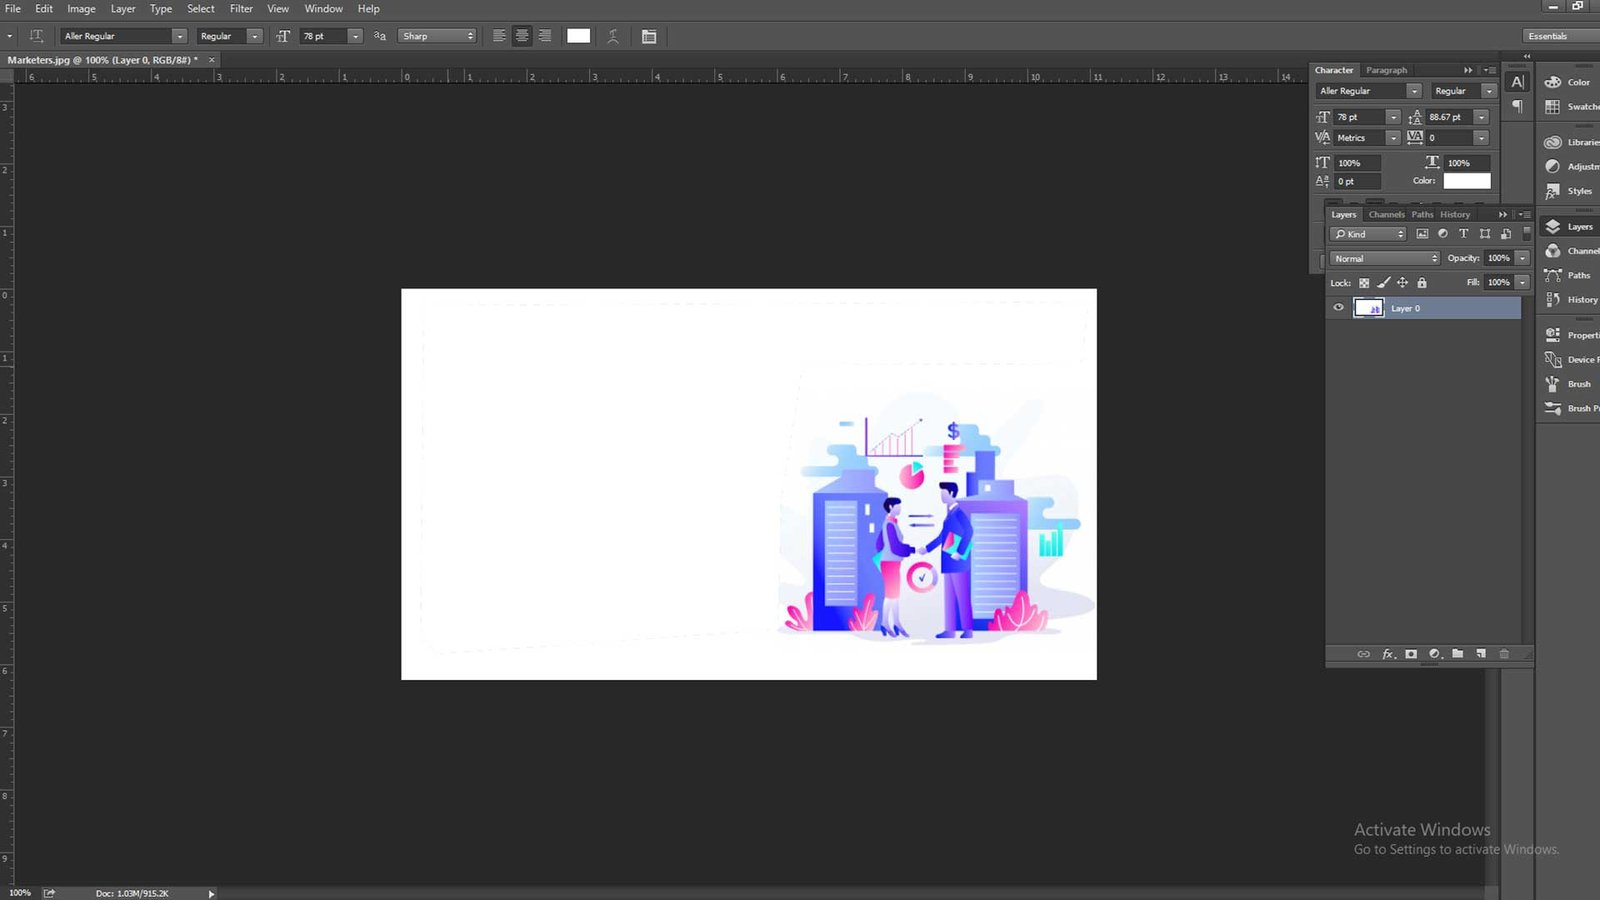Toggle the layer filter on/off switch
Image resolution: width=1600 pixels, height=900 pixels.
[1526, 233]
